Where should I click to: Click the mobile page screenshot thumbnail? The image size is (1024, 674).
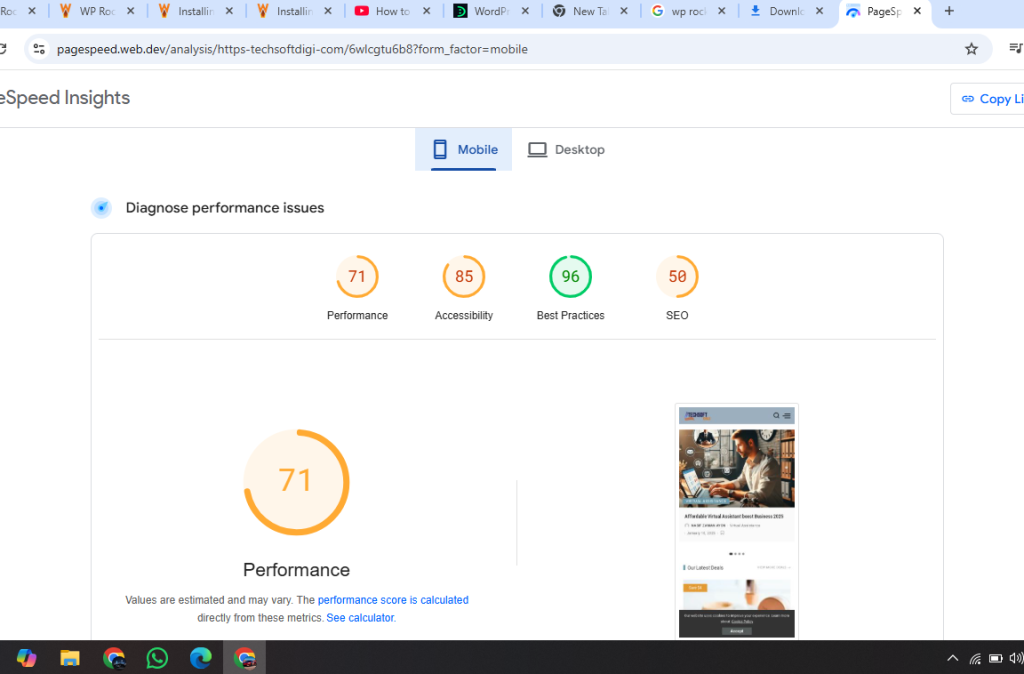coord(737,521)
